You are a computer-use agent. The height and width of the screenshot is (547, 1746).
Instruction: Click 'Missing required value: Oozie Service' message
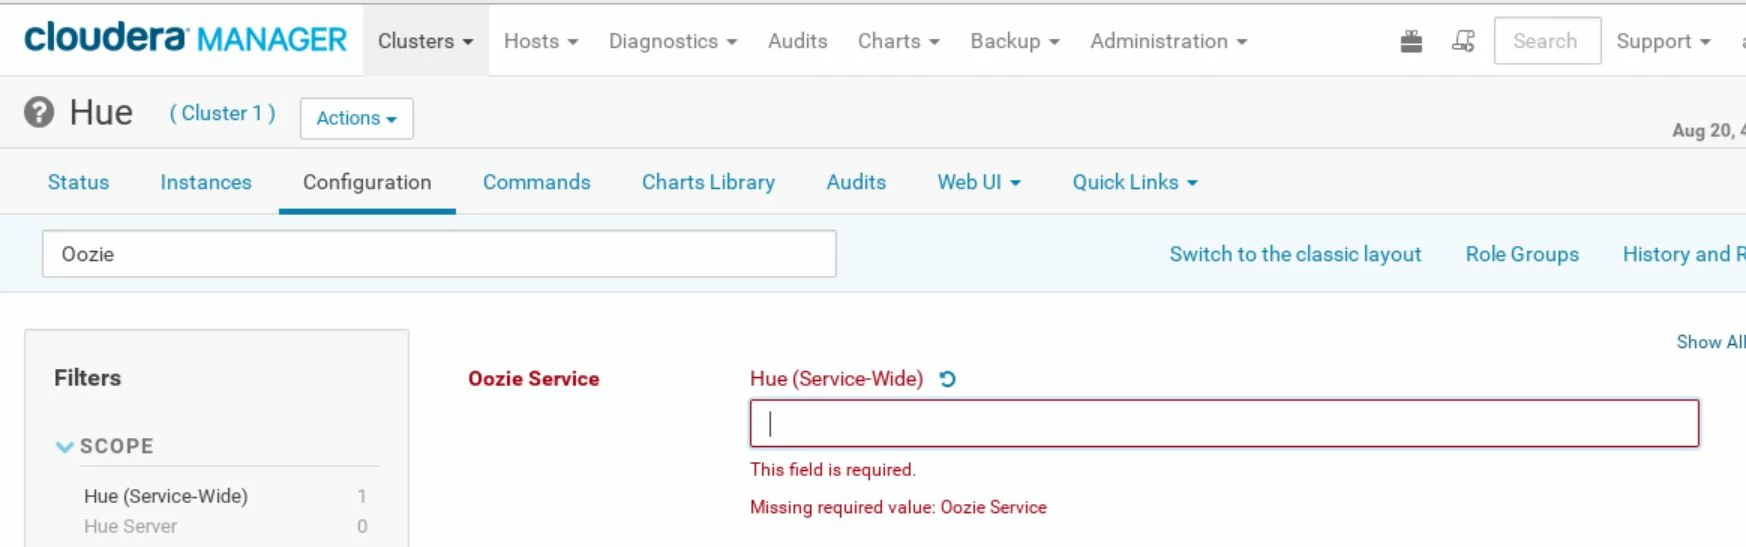[898, 507]
